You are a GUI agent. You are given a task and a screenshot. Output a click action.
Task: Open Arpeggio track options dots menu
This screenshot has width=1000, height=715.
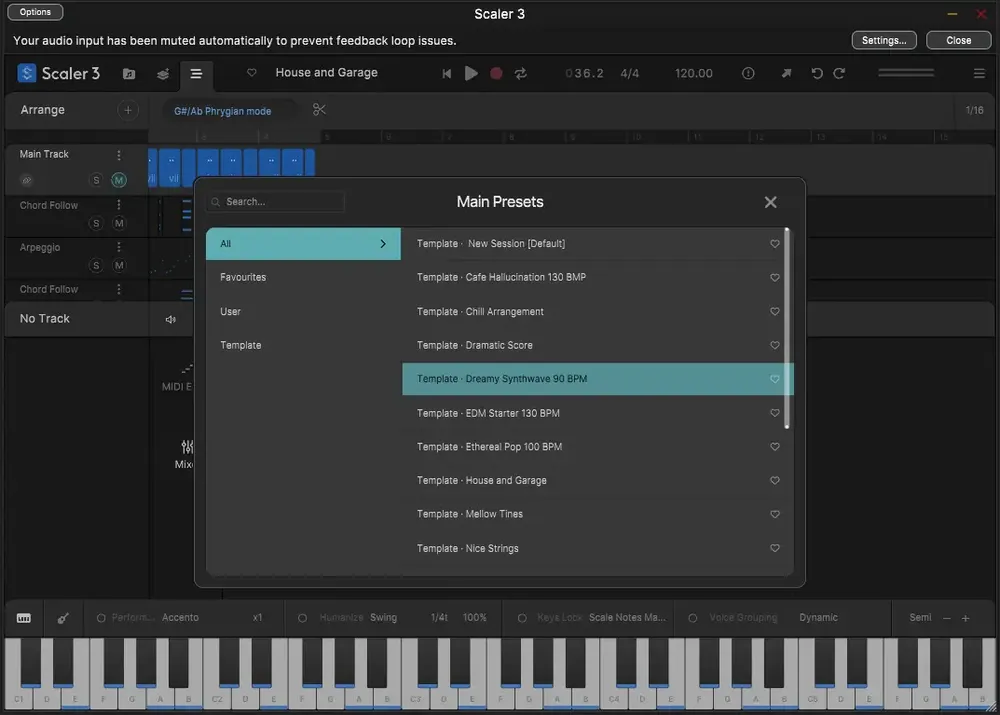[119, 247]
